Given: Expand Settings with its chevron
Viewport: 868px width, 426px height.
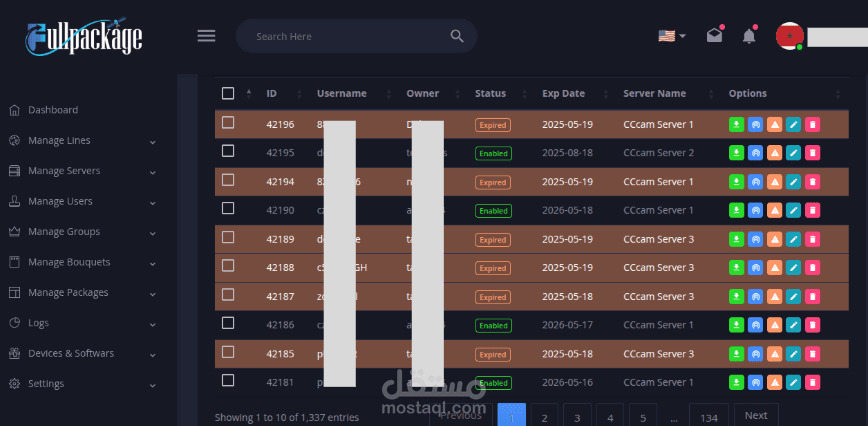Looking at the screenshot, I should pyautogui.click(x=152, y=386).
